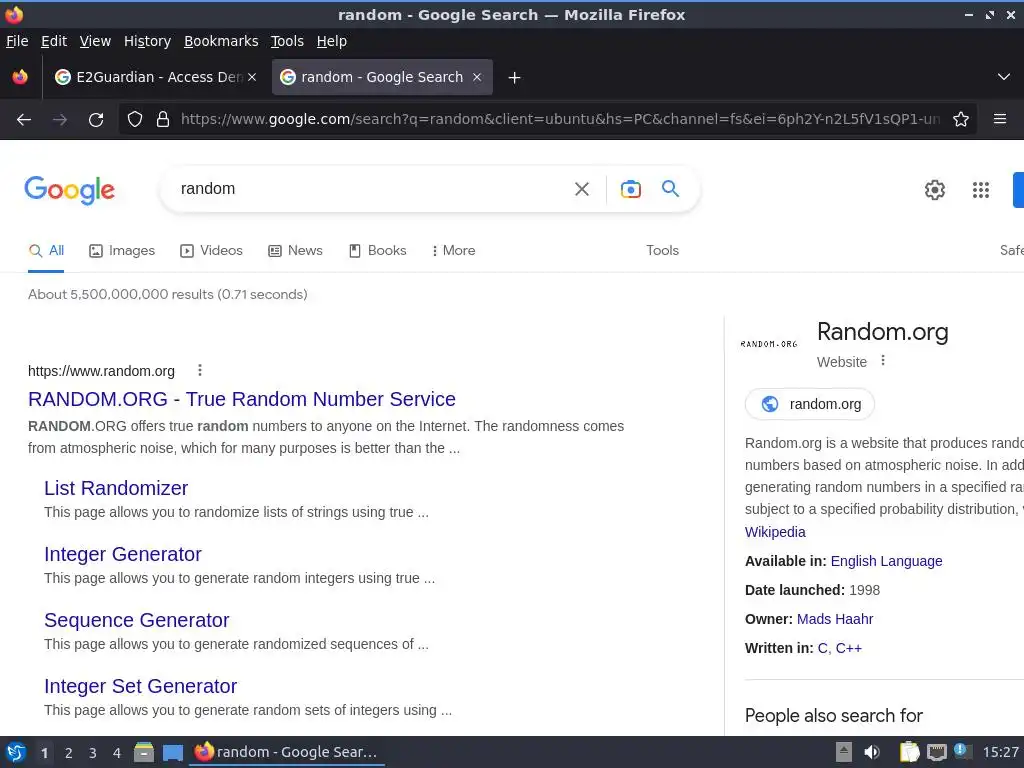Click the English Language link
This screenshot has width=1024, height=768.
tap(886, 561)
